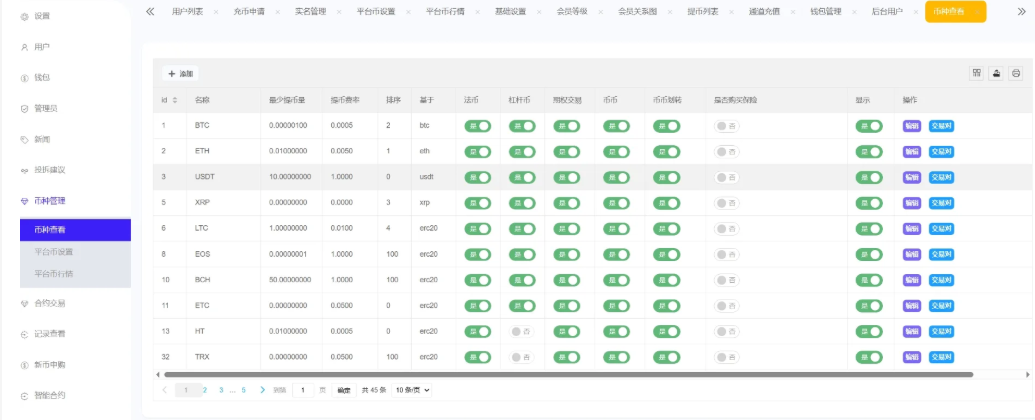Click the tag icon beside 新闻

24,139
